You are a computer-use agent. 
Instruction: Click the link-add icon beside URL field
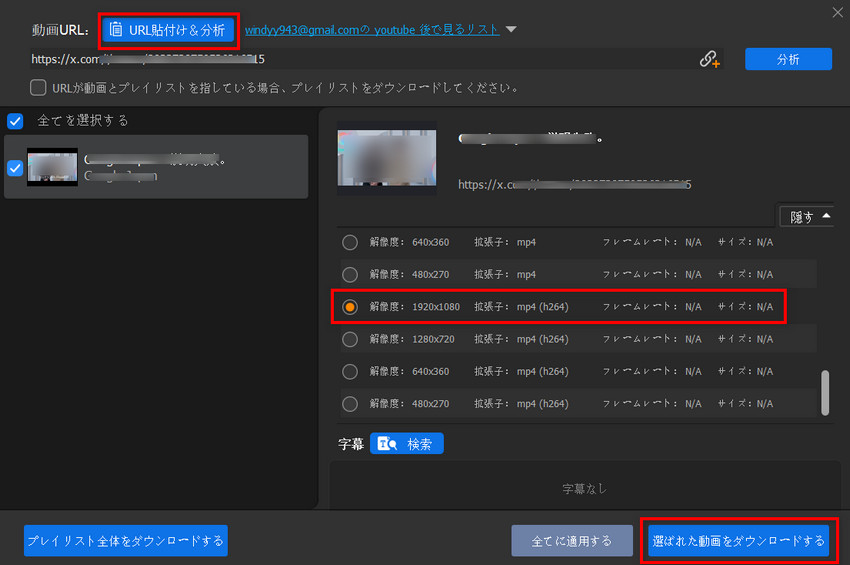pyautogui.click(x=709, y=60)
